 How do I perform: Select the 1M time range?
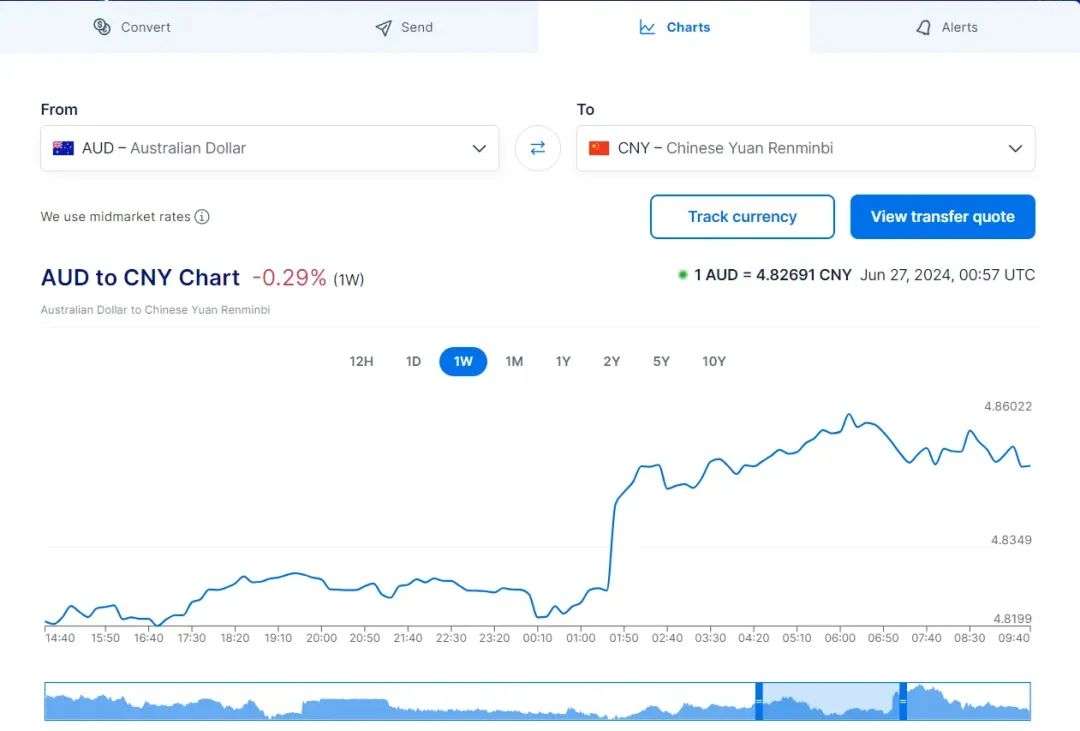point(514,361)
